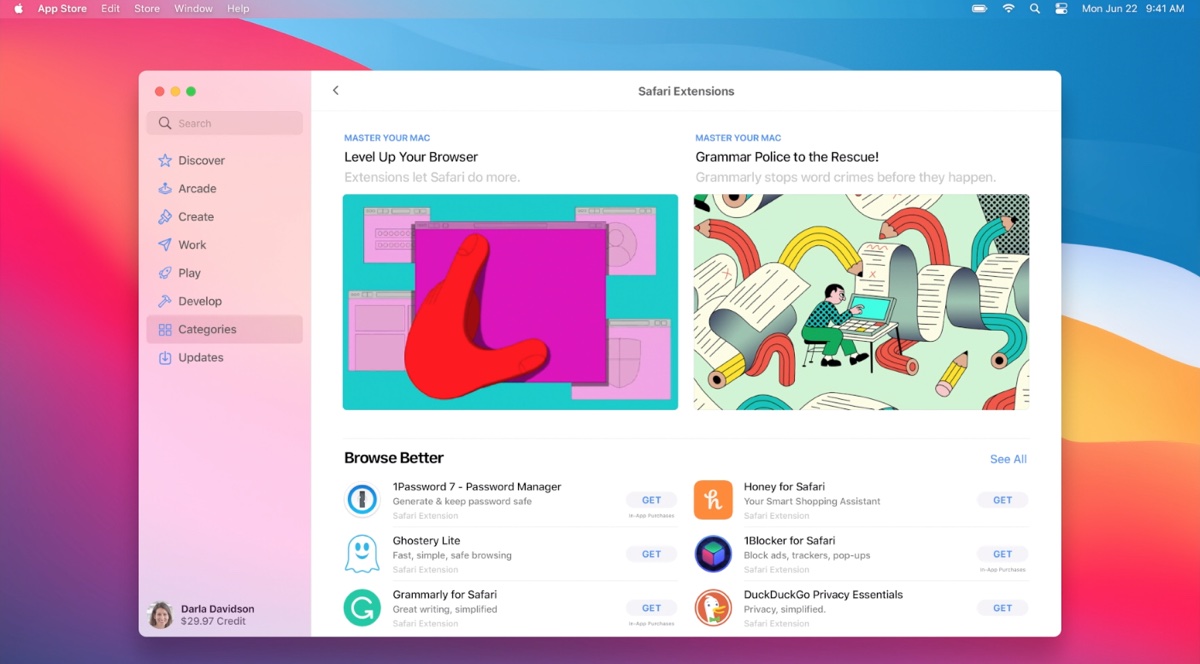
Task: Open the Window menu
Action: point(193,8)
